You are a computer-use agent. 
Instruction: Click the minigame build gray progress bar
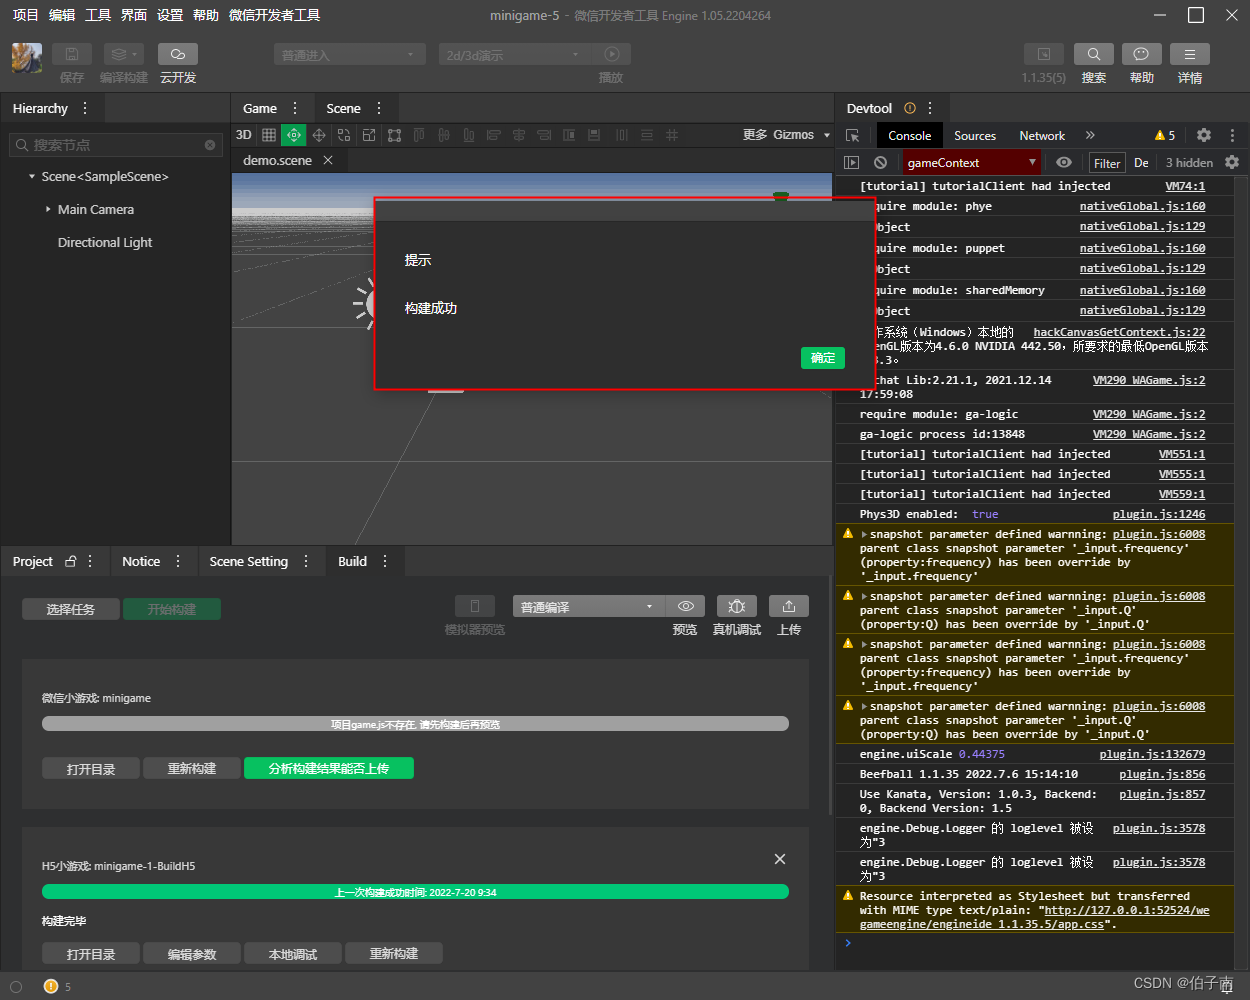coord(415,724)
